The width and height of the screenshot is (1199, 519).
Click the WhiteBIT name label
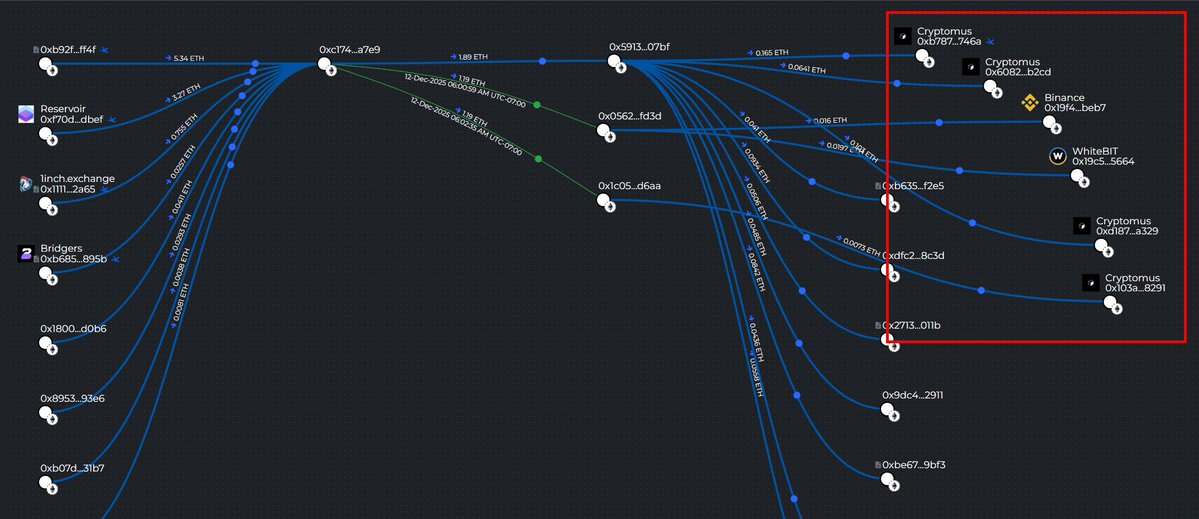(1097, 151)
